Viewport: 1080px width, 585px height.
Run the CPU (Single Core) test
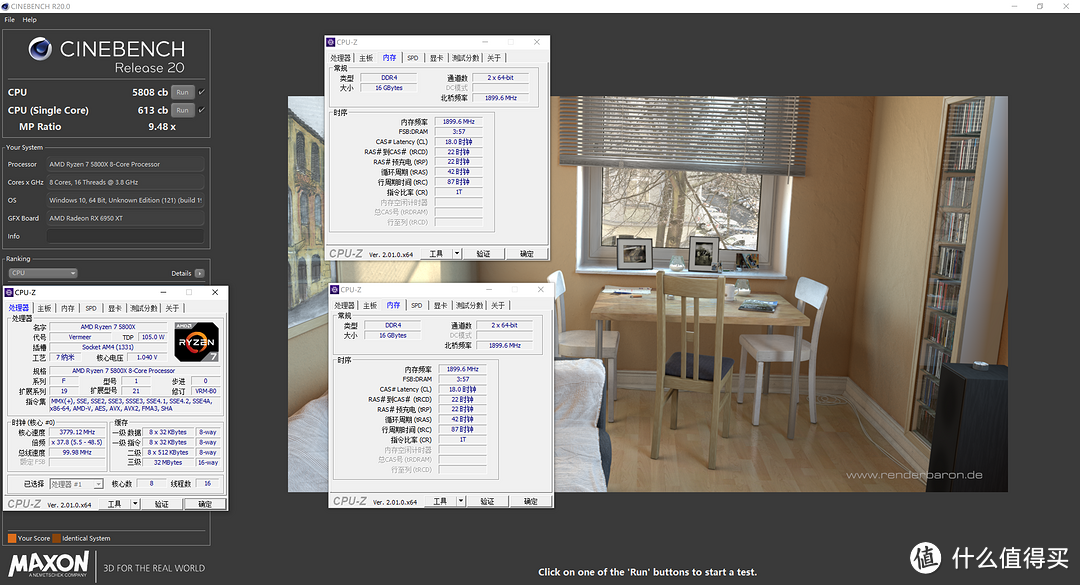point(183,110)
